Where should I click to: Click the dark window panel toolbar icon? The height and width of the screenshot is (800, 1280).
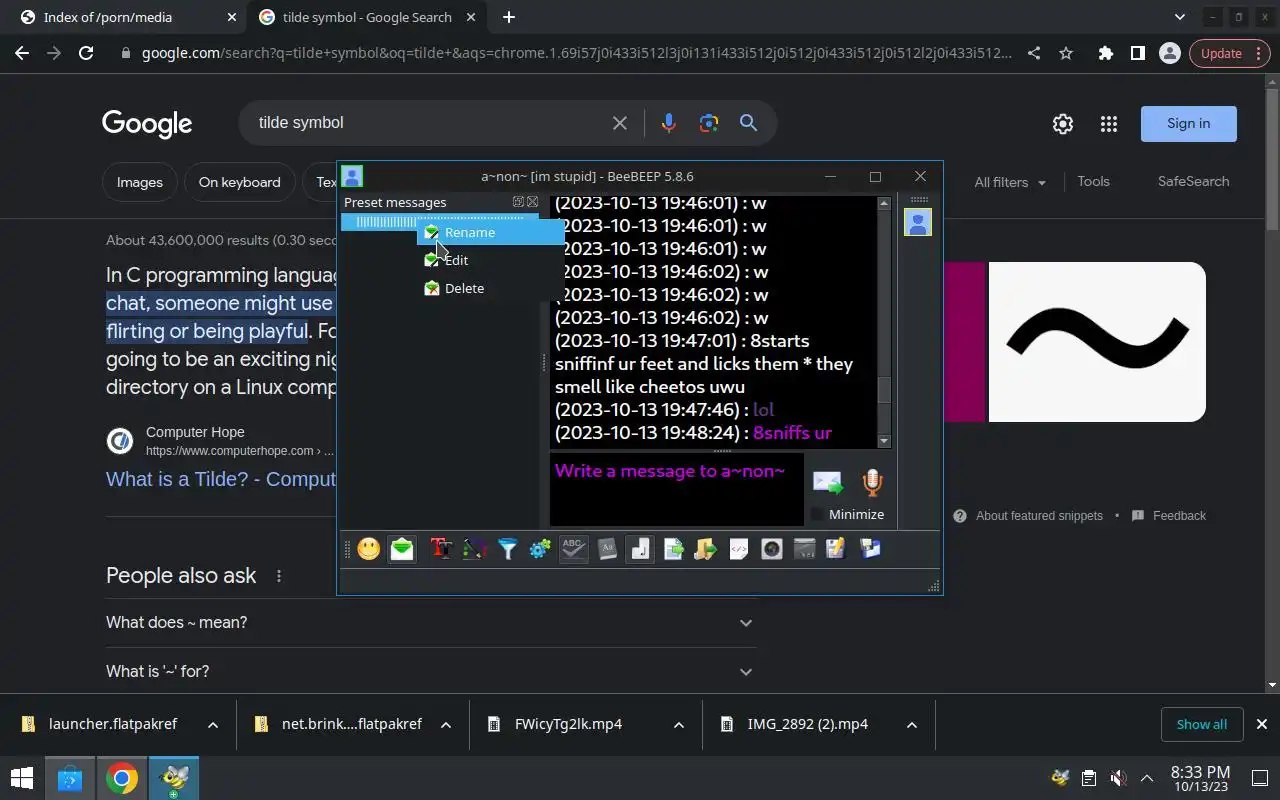pos(805,549)
